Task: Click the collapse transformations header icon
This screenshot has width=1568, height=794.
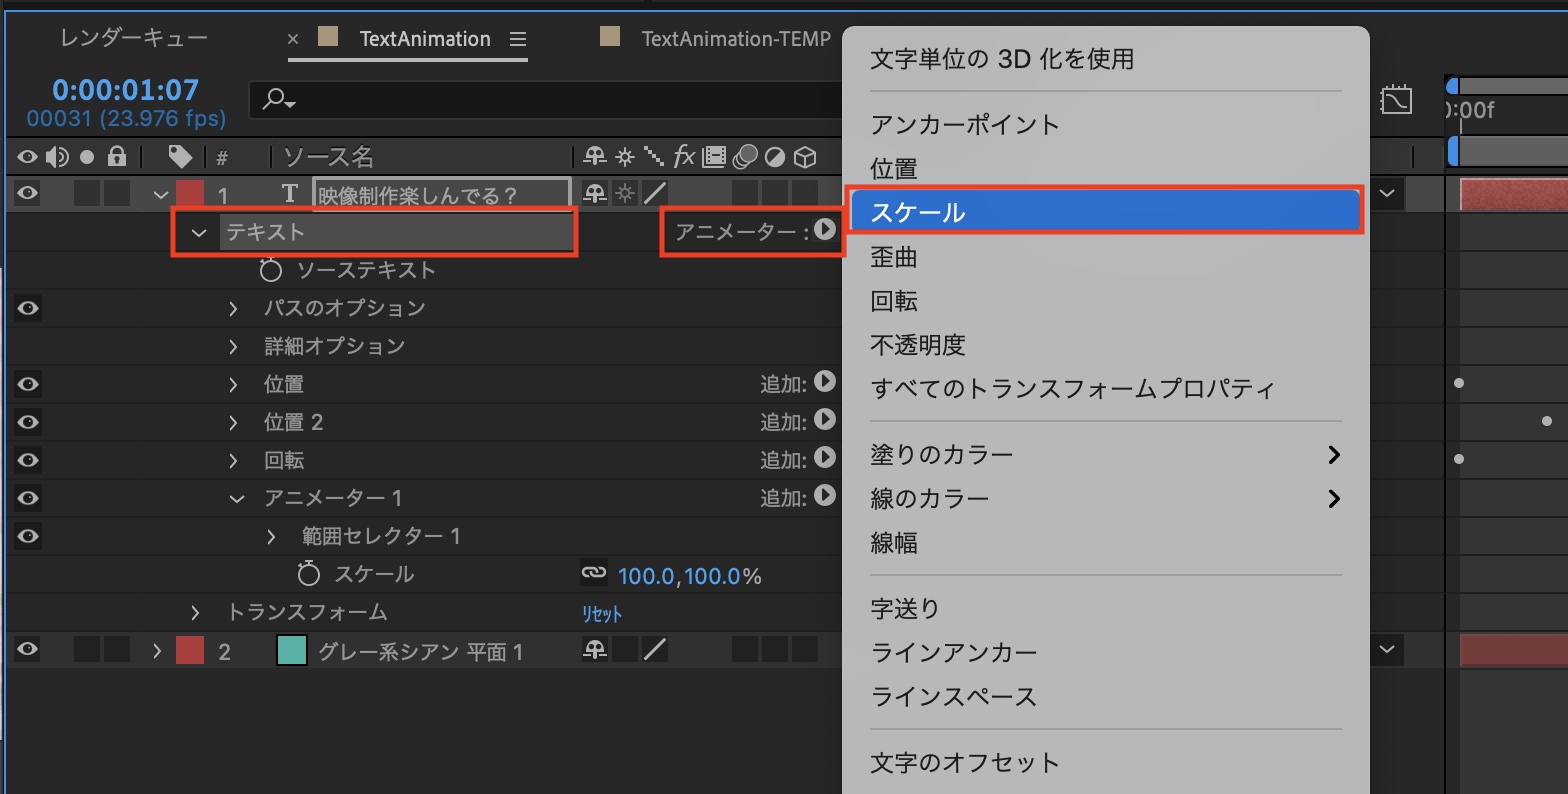Action: coord(625,157)
